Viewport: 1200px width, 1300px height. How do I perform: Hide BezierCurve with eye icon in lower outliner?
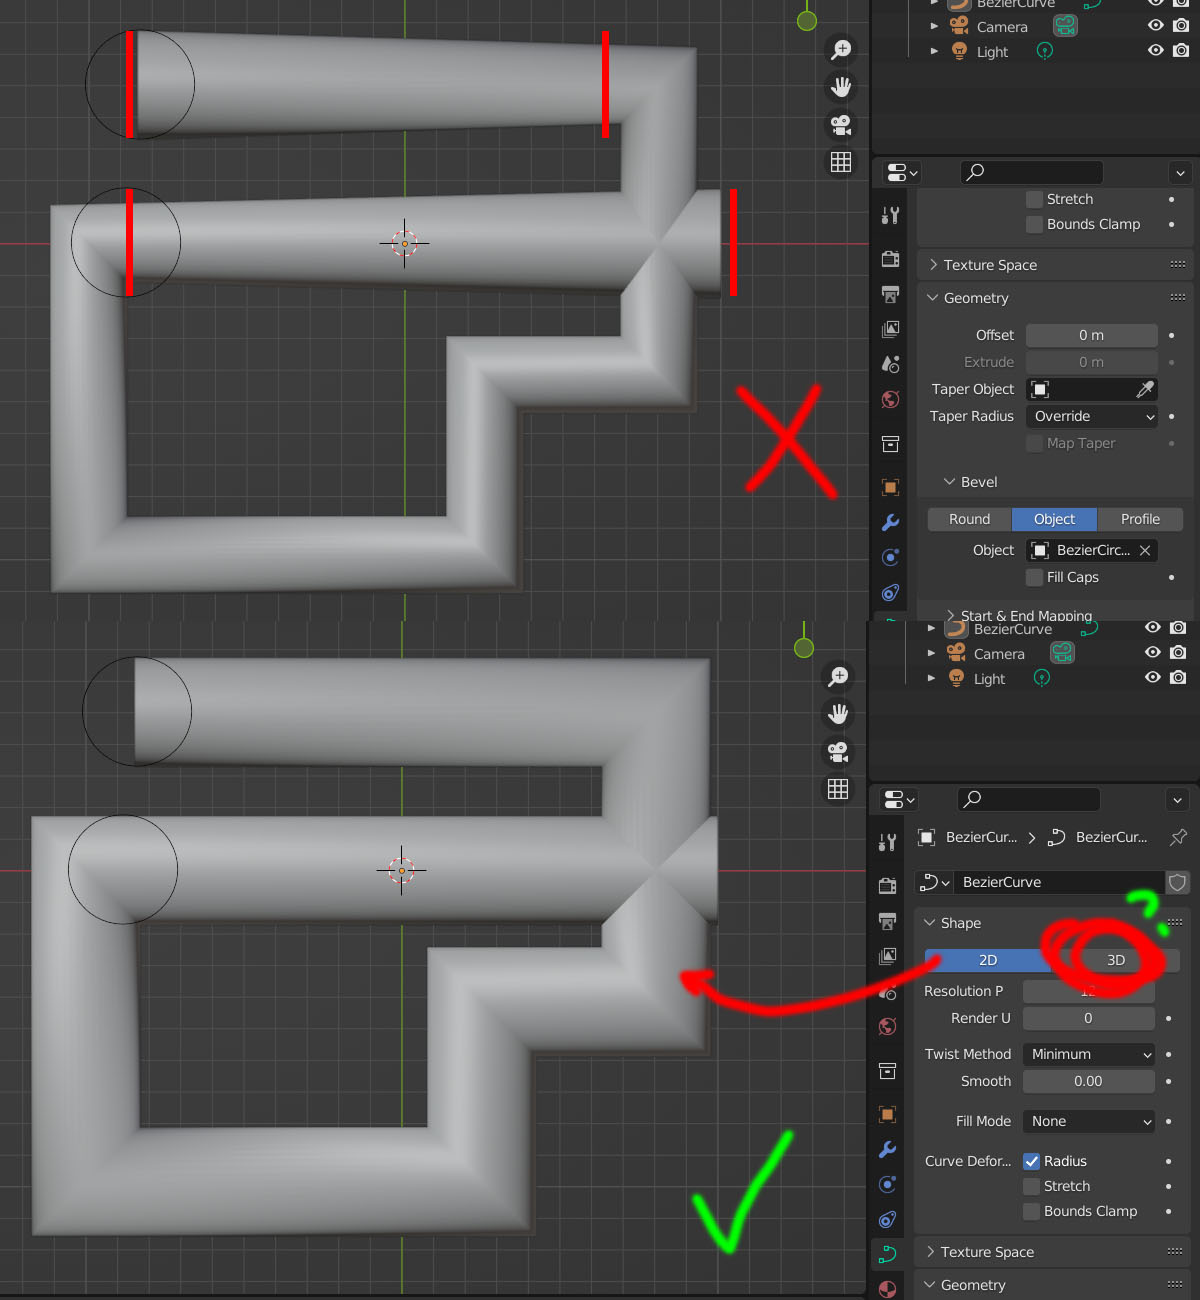click(1153, 628)
